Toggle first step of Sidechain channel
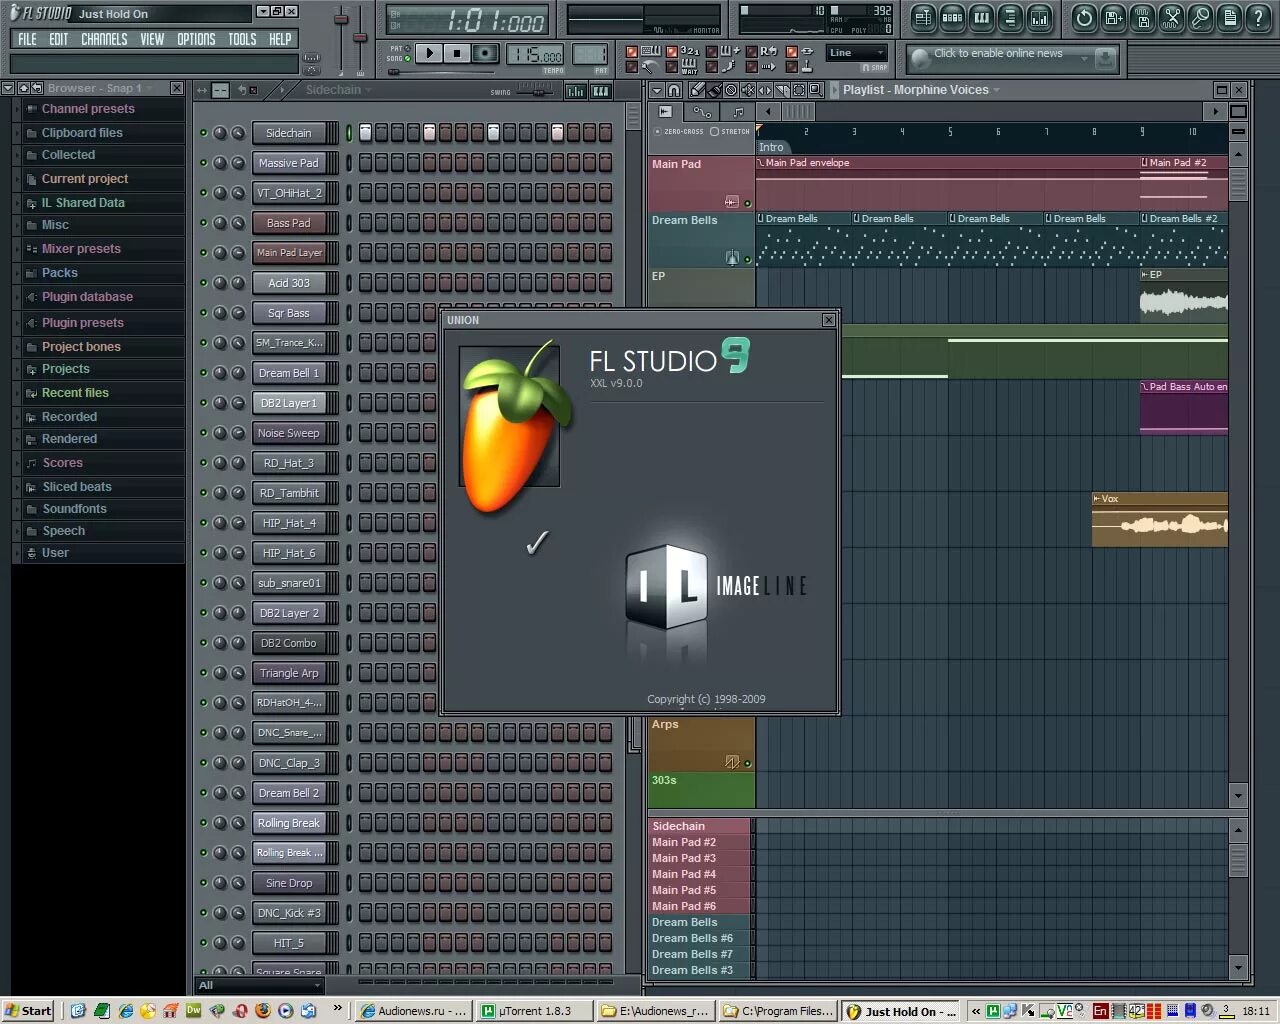Screen dimensions: 1280x1024 point(365,133)
